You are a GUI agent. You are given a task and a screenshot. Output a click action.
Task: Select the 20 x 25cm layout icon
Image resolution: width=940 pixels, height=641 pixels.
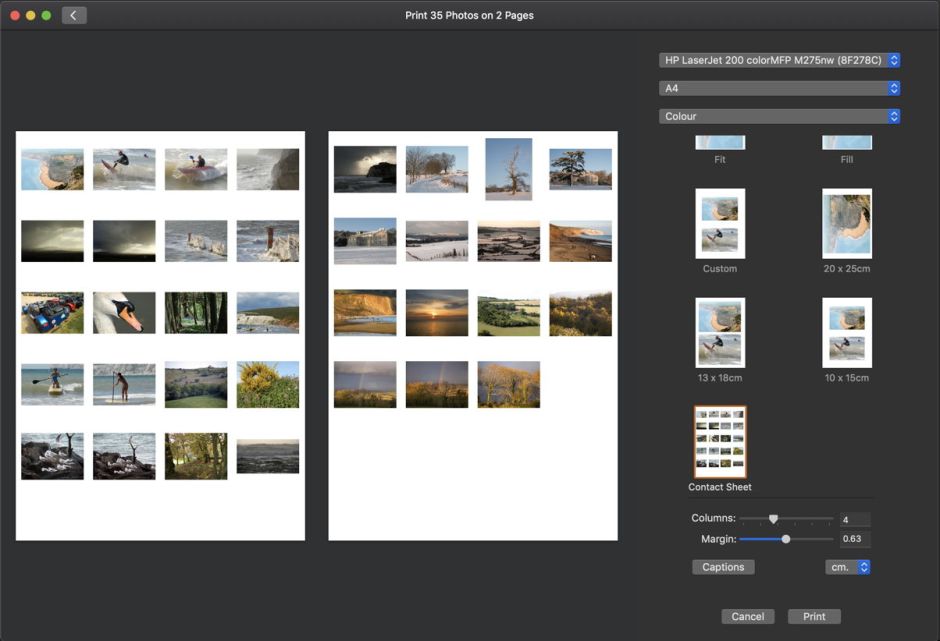click(x=846, y=224)
